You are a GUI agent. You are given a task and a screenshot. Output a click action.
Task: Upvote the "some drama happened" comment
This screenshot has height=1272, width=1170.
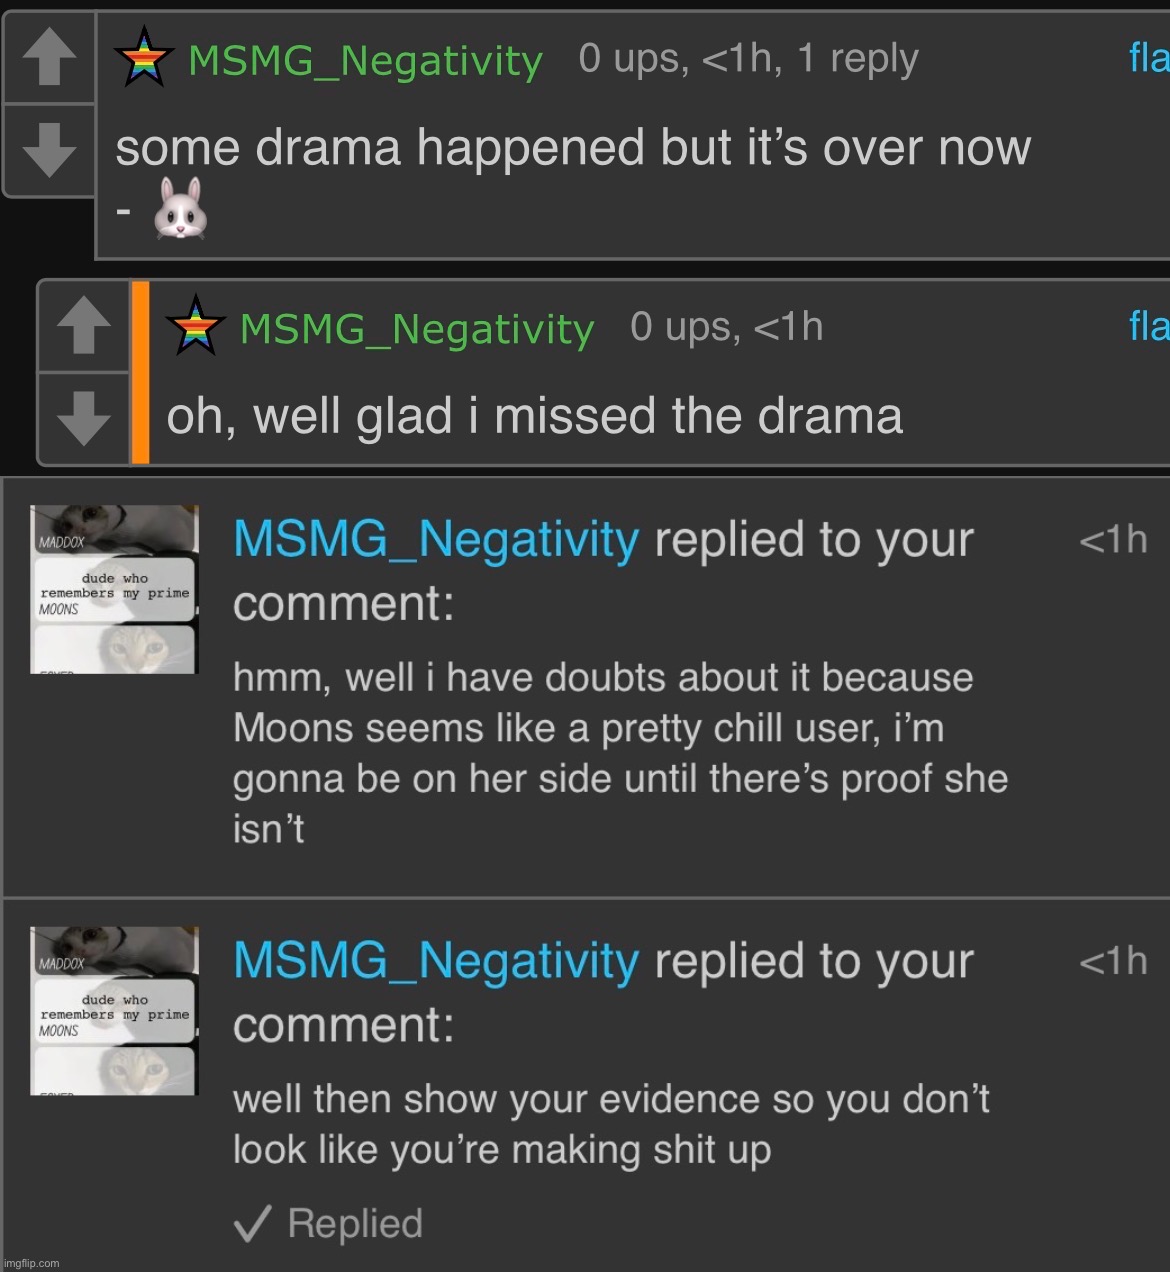click(x=48, y=57)
